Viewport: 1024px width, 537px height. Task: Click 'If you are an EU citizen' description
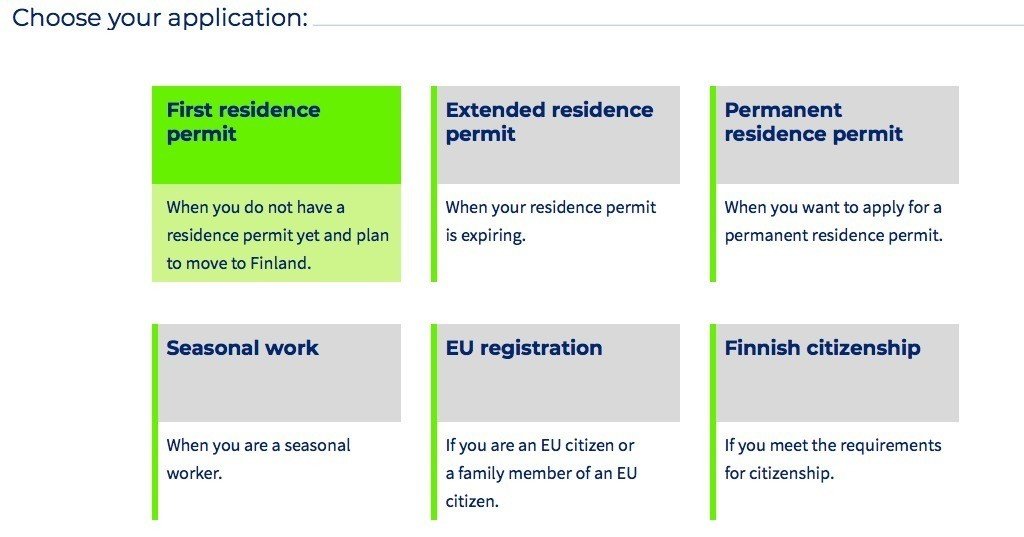pyautogui.click(x=541, y=473)
